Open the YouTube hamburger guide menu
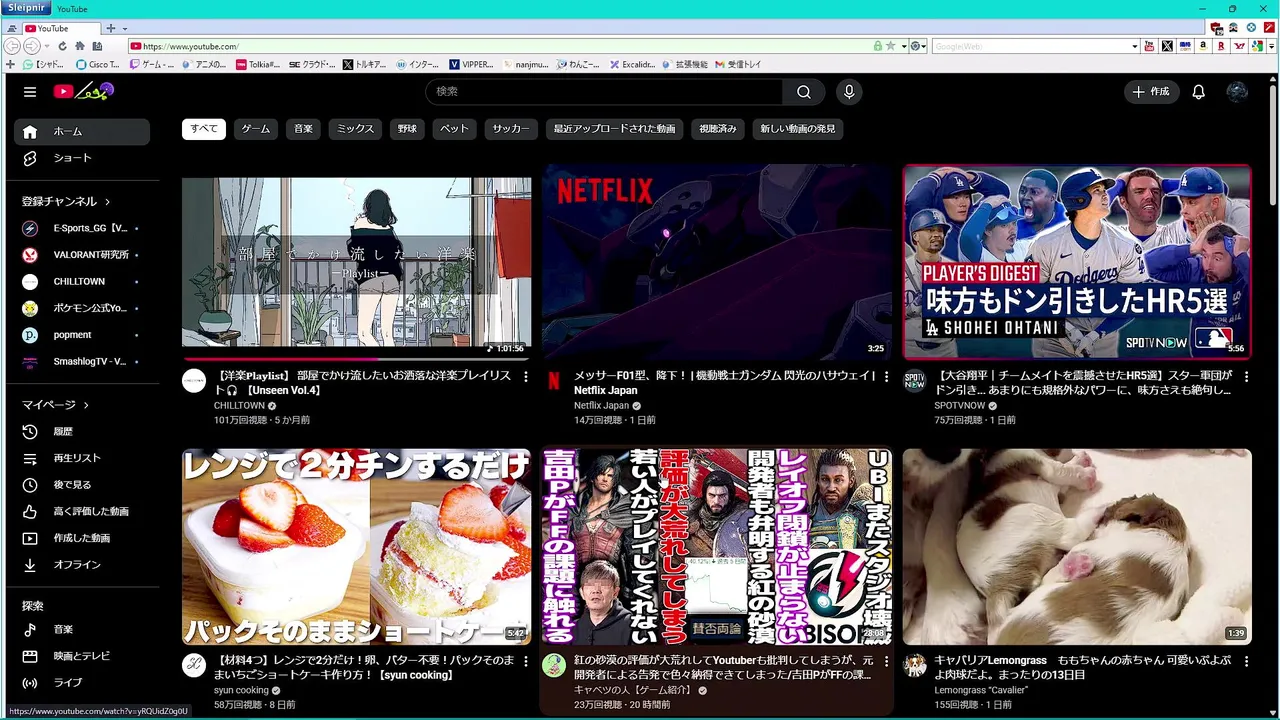Image resolution: width=1280 pixels, height=720 pixels. click(x=30, y=92)
